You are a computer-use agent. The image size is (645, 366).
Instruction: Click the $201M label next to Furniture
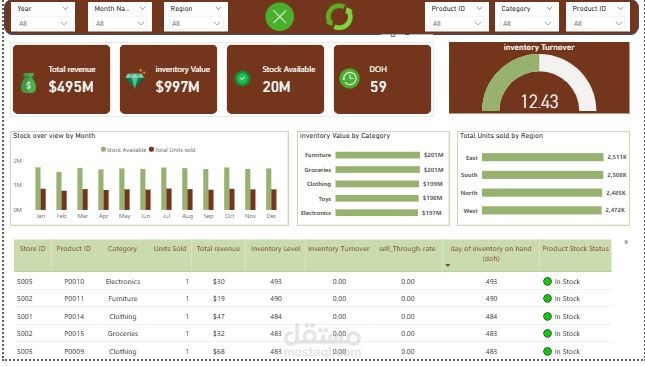pyautogui.click(x=434, y=155)
